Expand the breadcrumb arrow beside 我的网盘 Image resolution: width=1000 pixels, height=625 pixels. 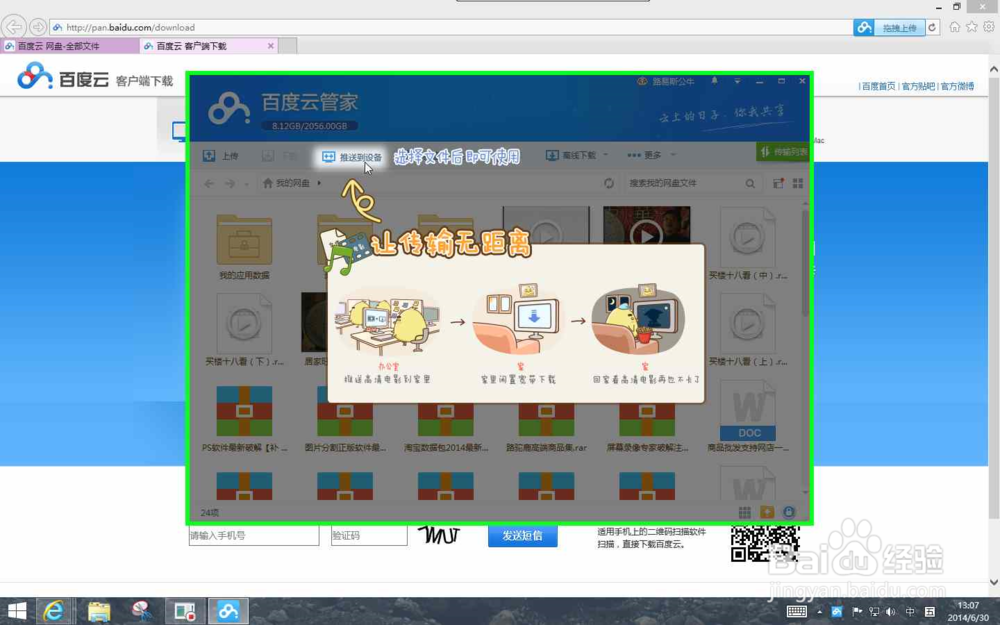pyautogui.click(x=320, y=183)
